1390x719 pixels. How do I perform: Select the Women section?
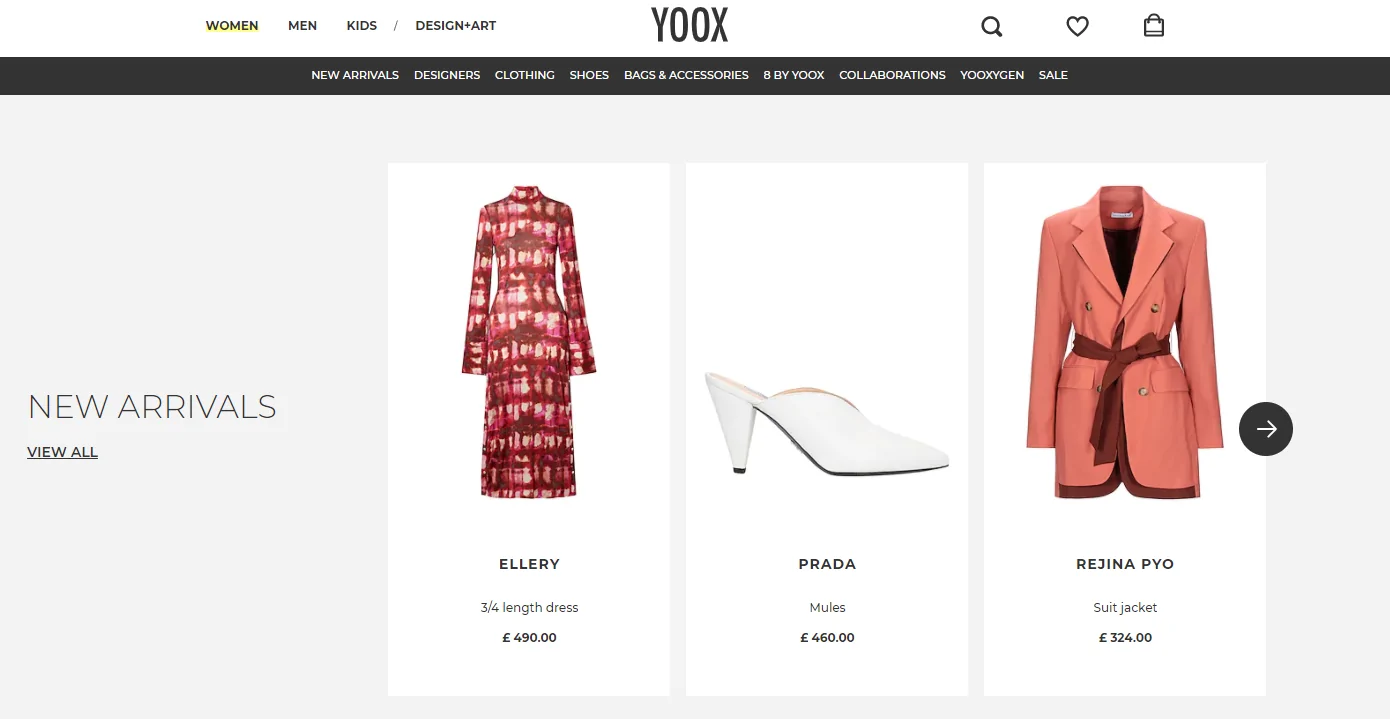tap(232, 26)
